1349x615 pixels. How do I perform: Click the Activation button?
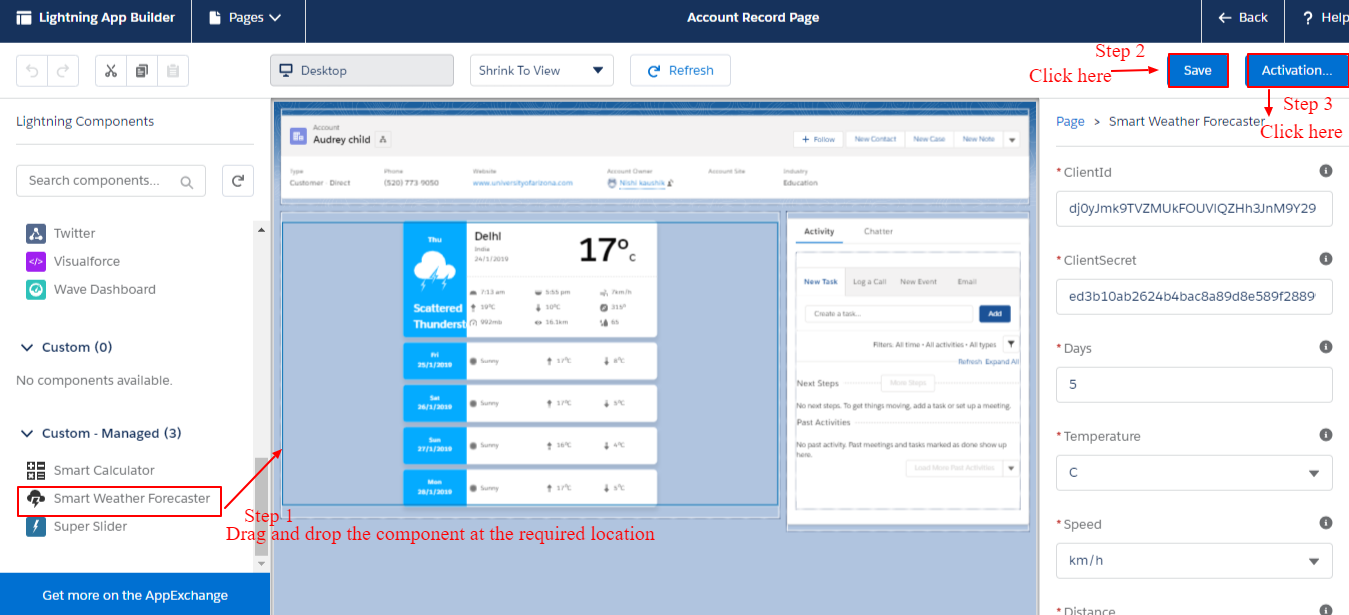point(1297,70)
